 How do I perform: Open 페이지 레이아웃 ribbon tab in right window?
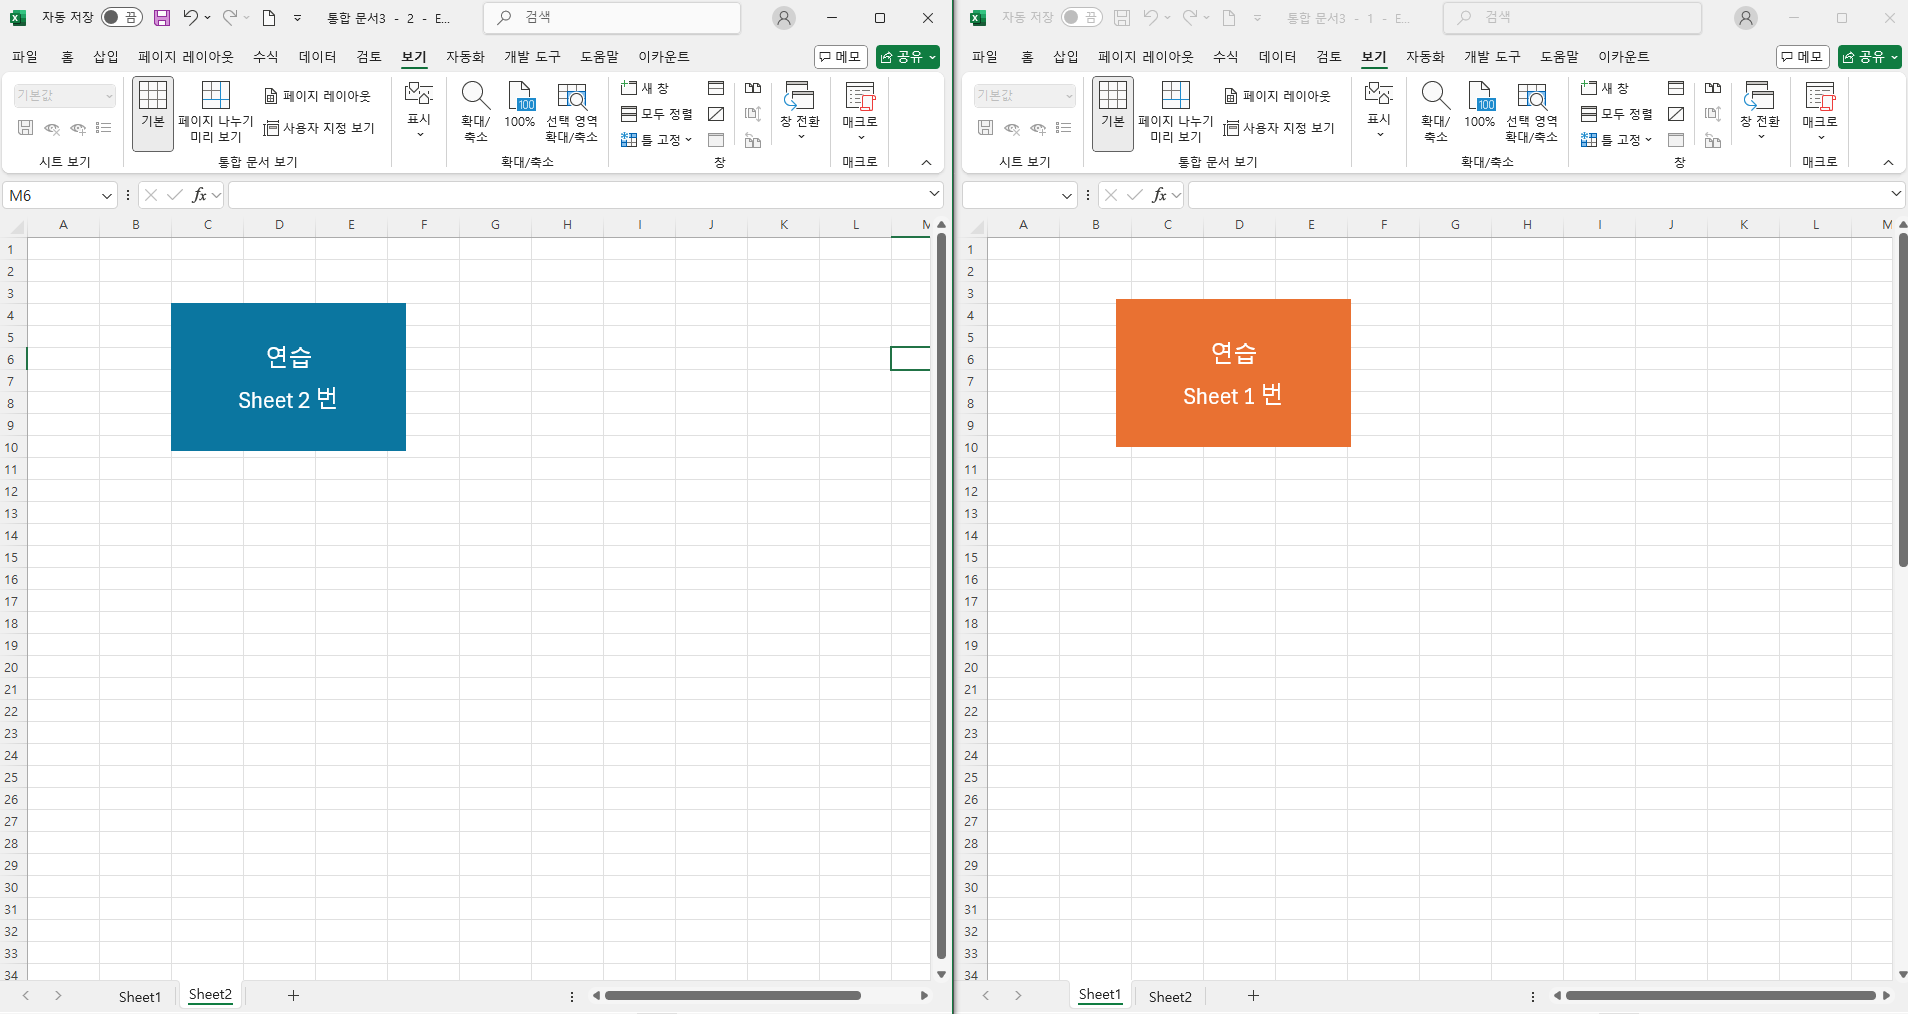1146,57
